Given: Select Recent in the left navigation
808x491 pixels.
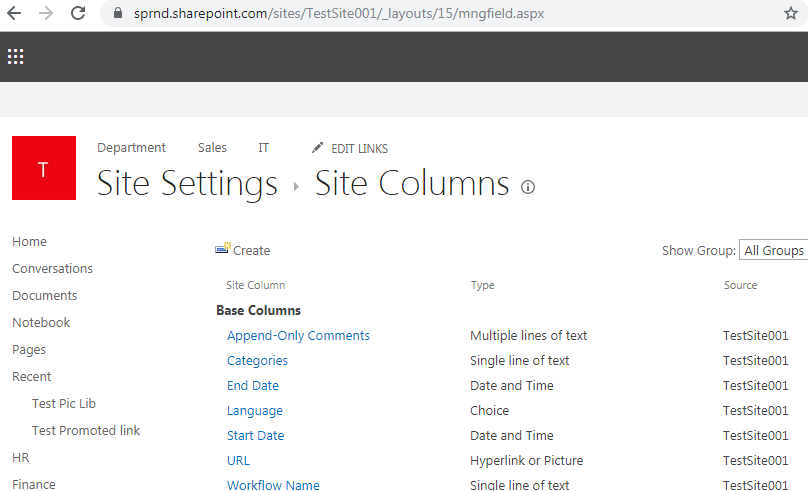Looking at the screenshot, I should (31, 377).
